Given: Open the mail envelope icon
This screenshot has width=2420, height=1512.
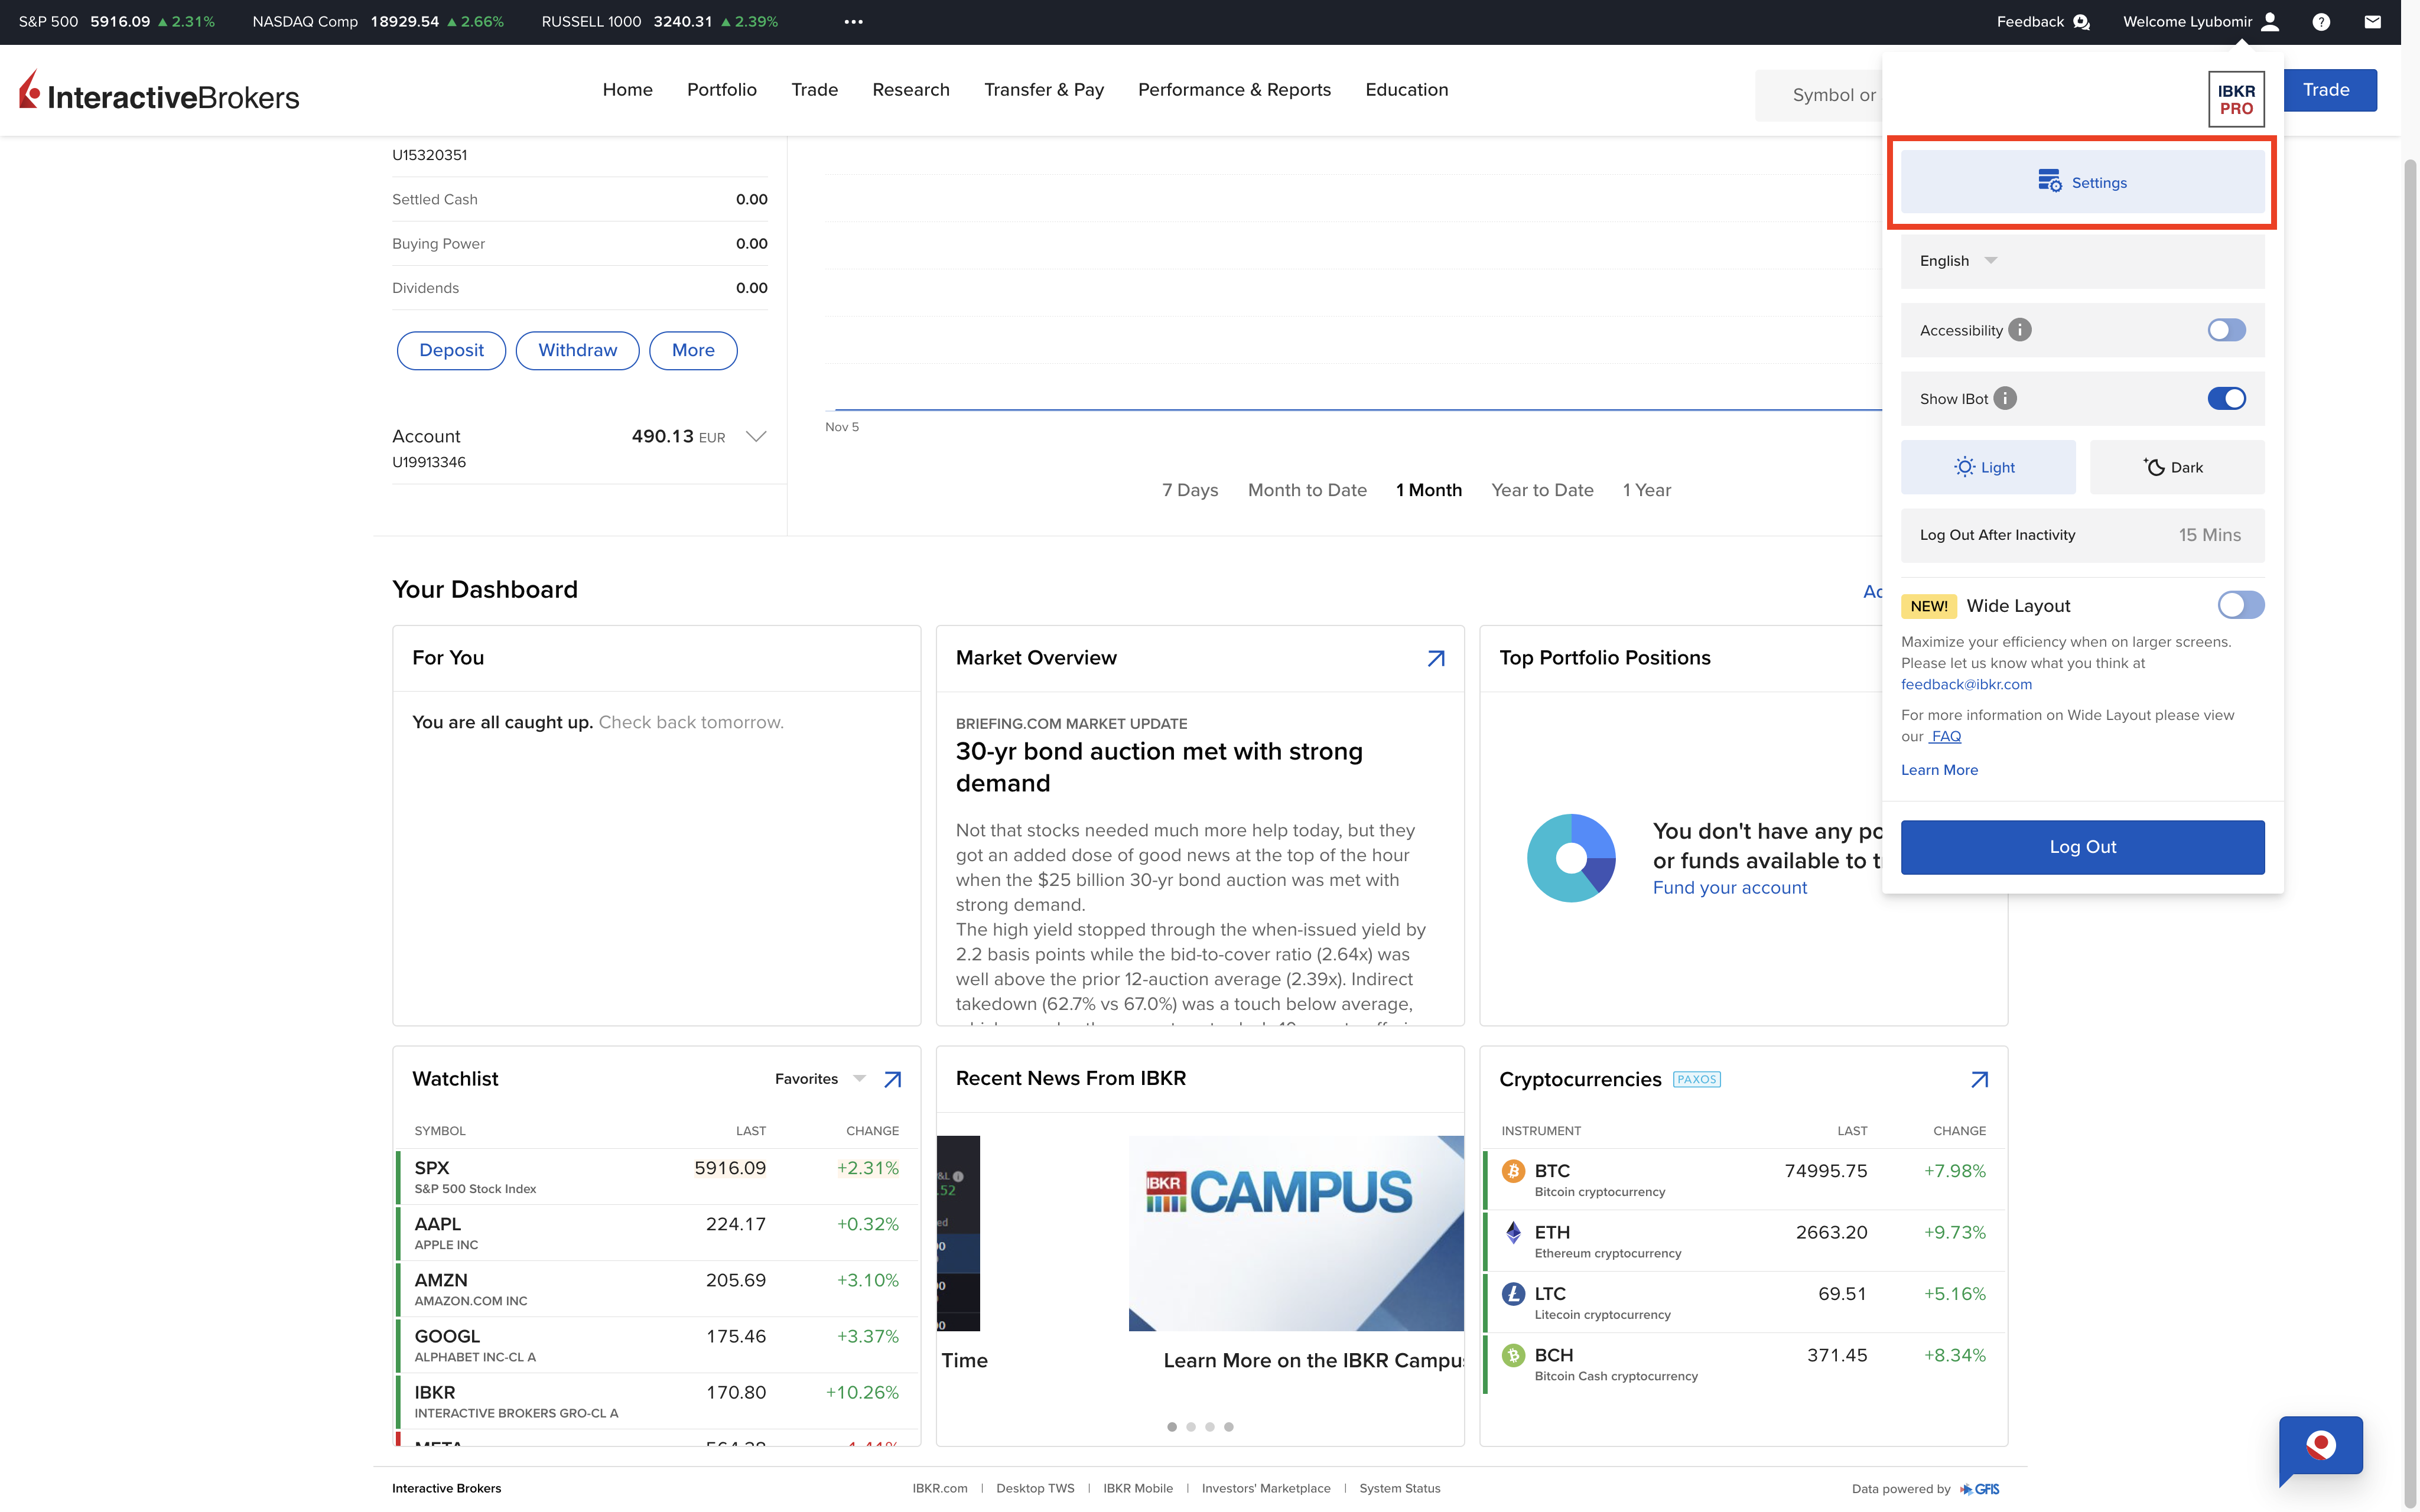Looking at the screenshot, I should tap(2372, 22).
